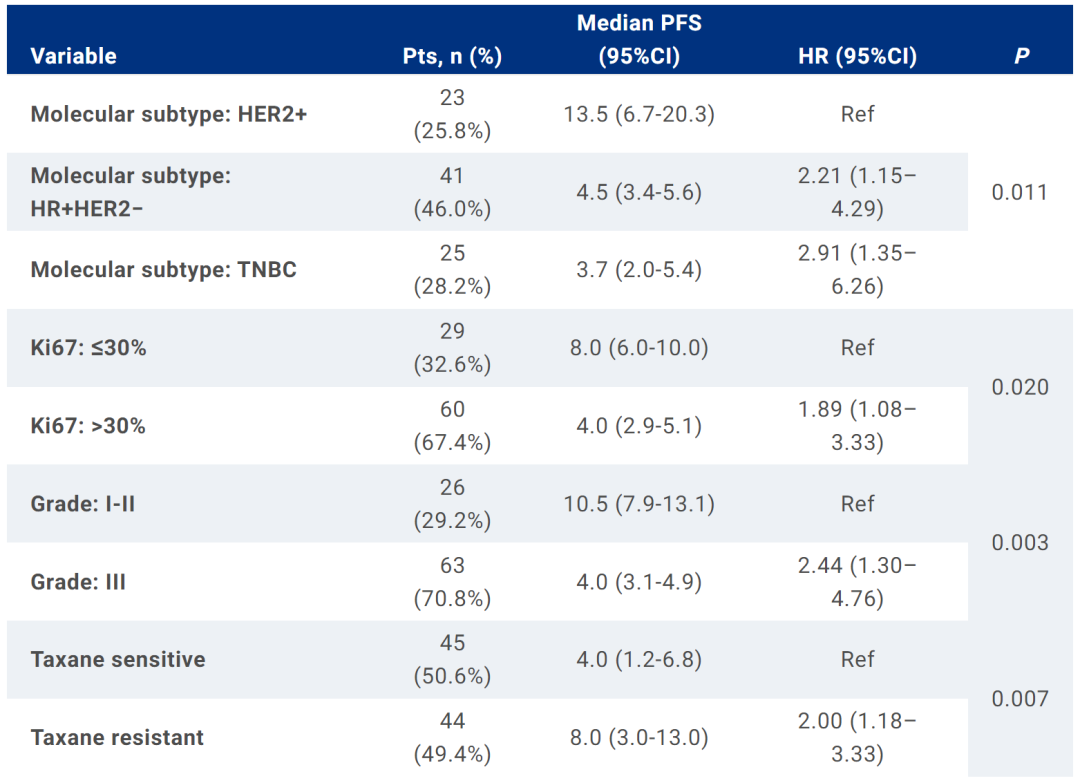Image resolution: width=1080 pixels, height=783 pixels.
Task: Click the P value 0.003
Action: pyautogui.click(x=1020, y=543)
